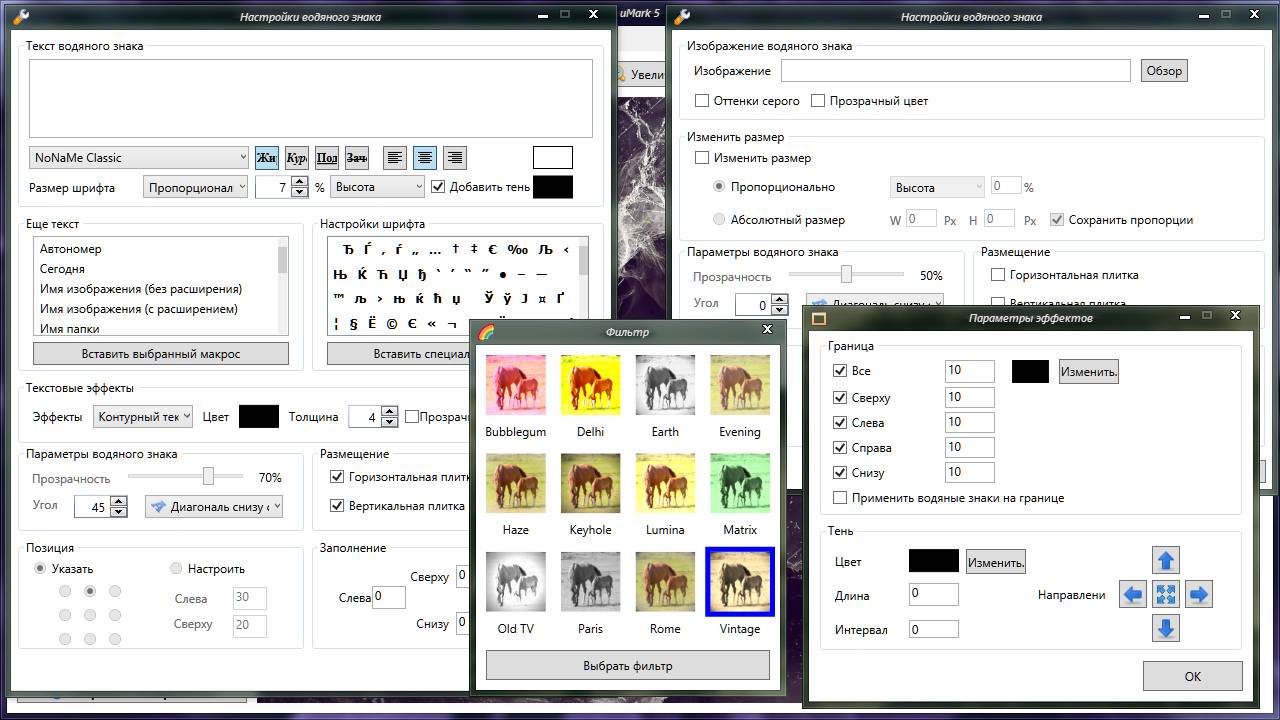Select the center shadow direction icon
The height and width of the screenshot is (720, 1280).
pyautogui.click(x=1166, y=594)
